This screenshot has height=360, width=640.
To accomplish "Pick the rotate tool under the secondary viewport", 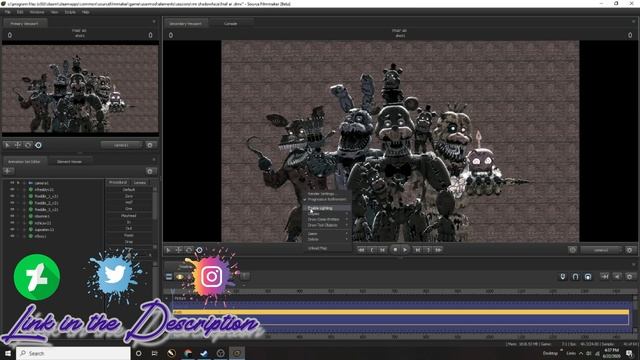I will click(x=189, y=250).
